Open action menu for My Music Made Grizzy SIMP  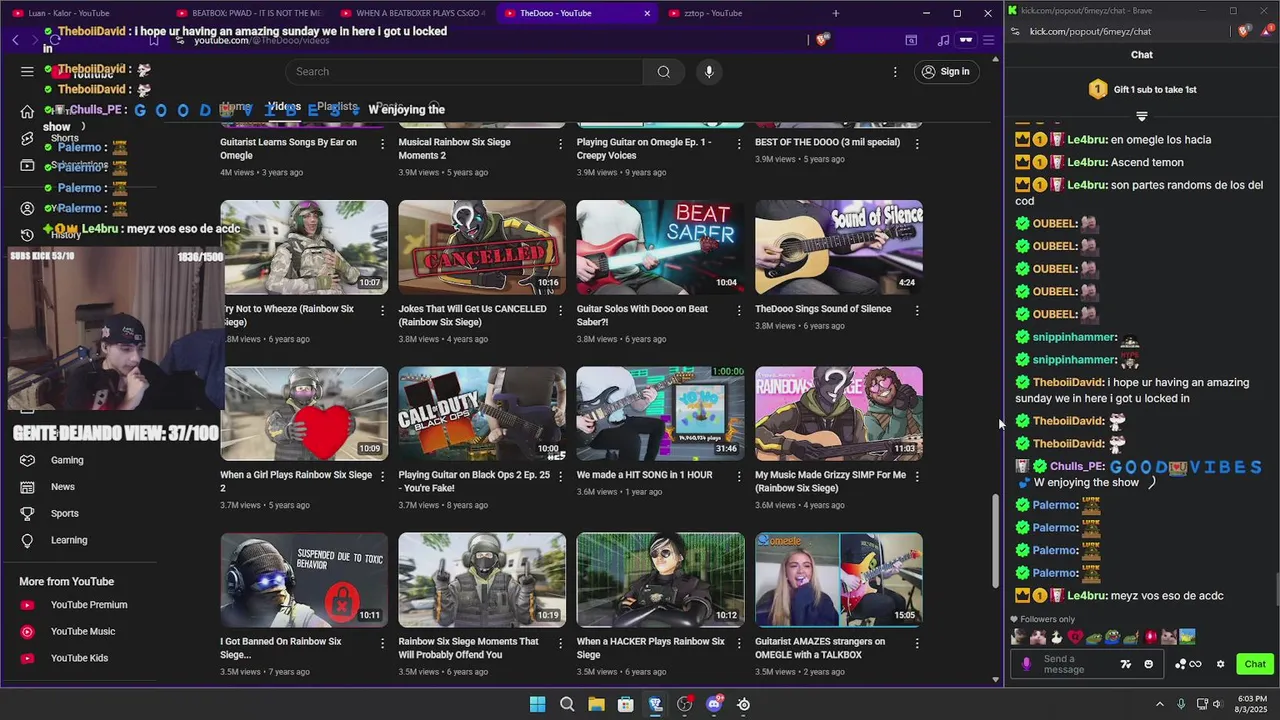(917, 476)
